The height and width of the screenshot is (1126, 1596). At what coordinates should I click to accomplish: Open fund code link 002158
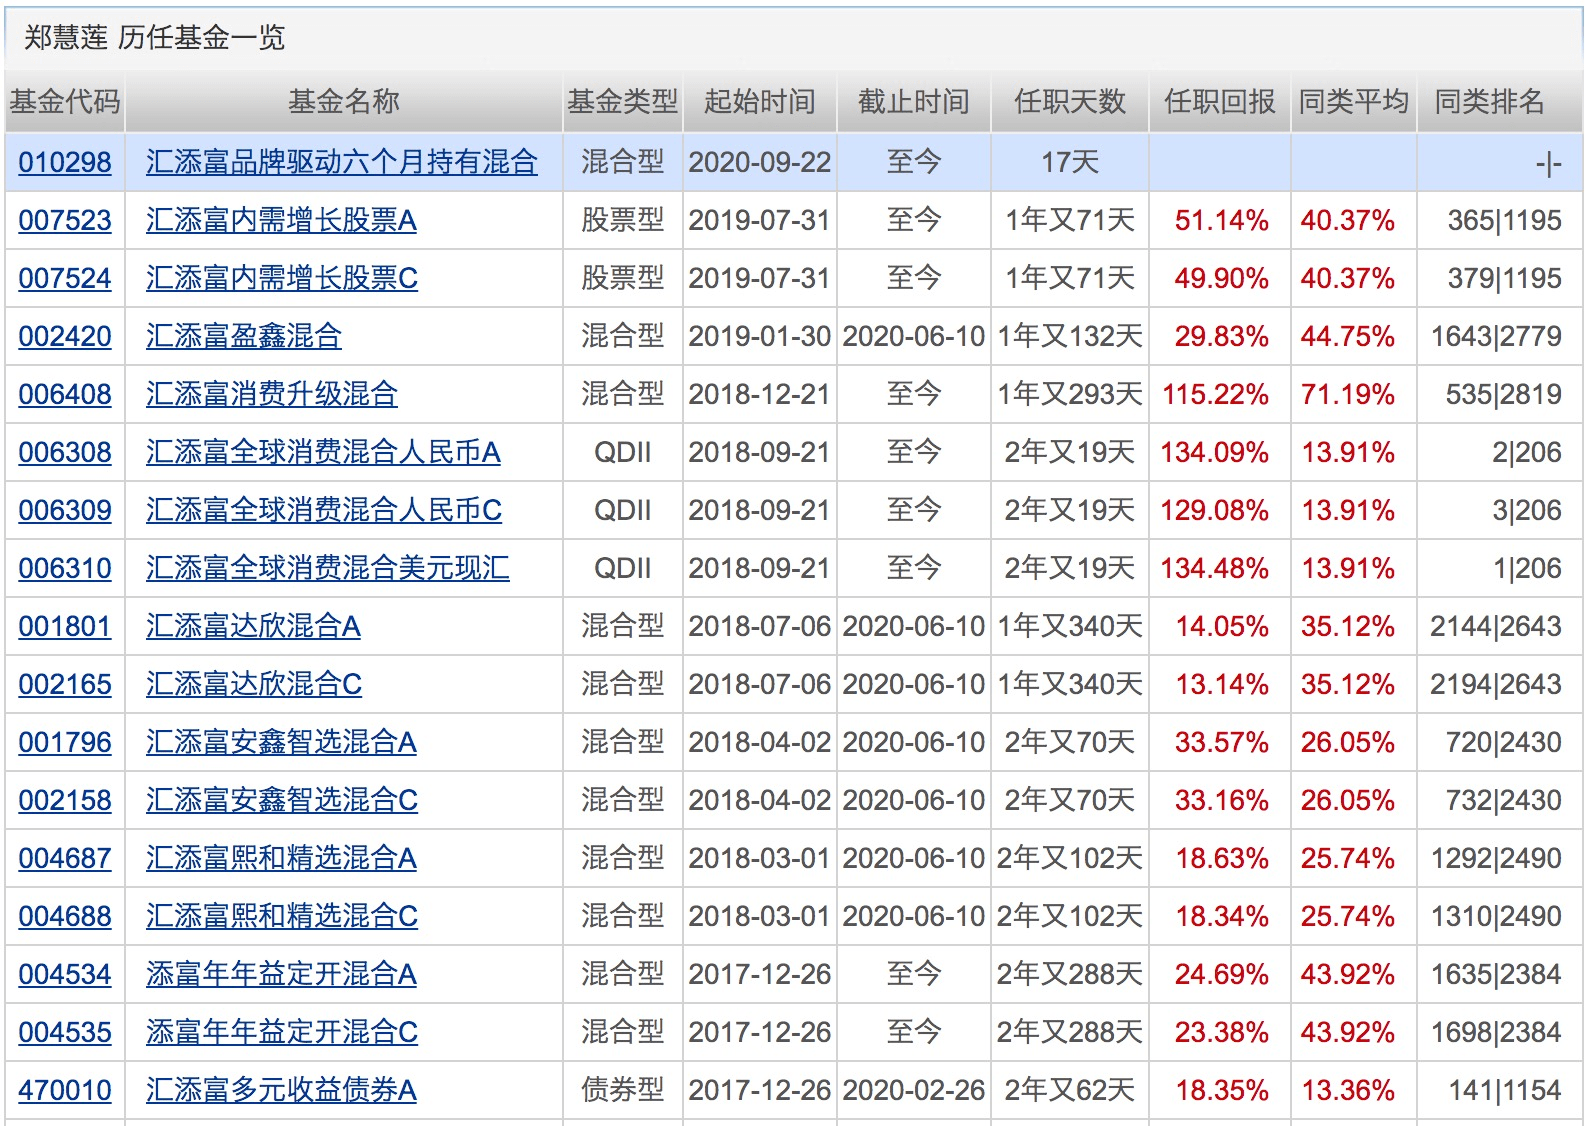tap(65, 800)
